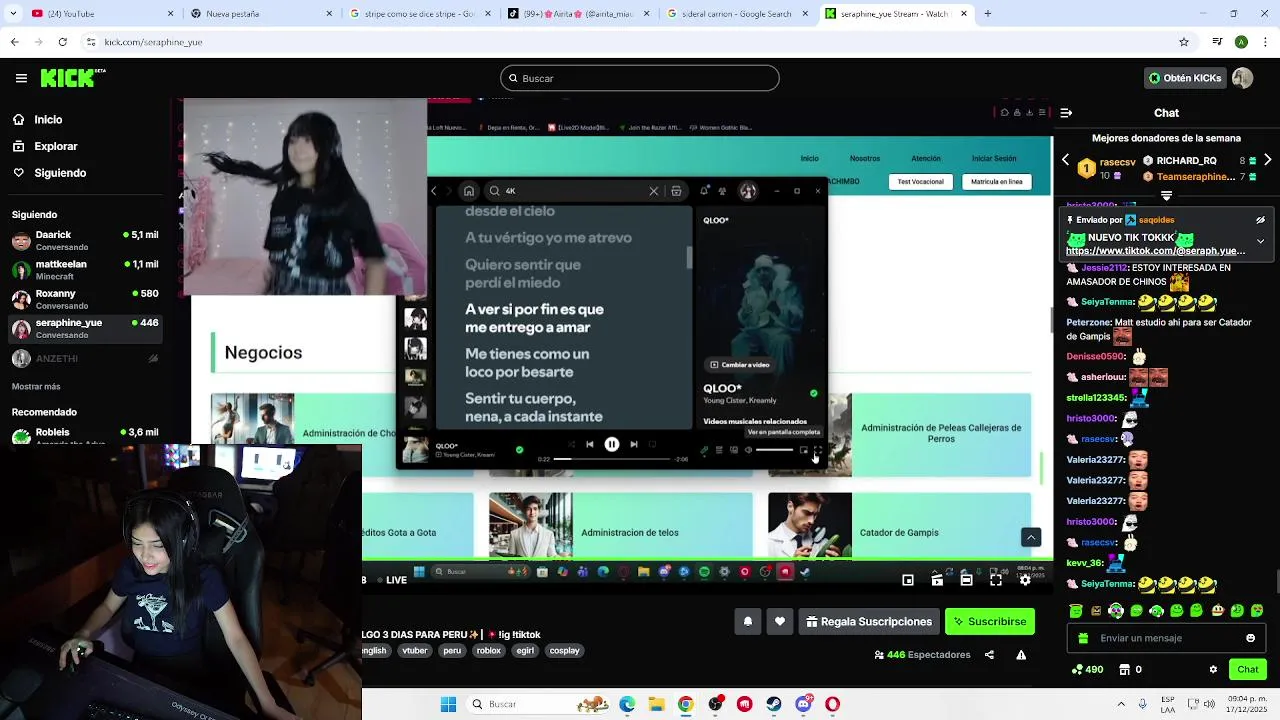
Task: Click the egirl stream tag
Action: pos(525,650)
